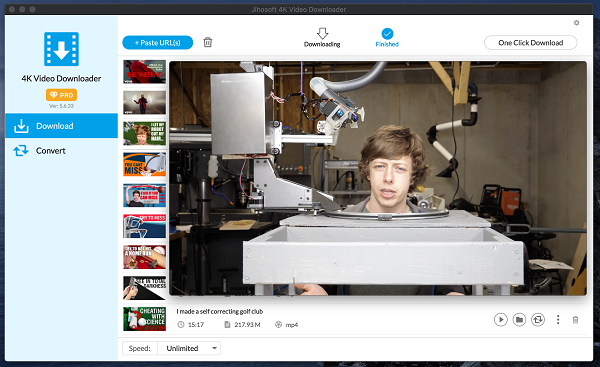Image resolution: width=600 pixels, height=367 pixels.
Task: Click the 4K Video Downloader logo icon
Action: (x=61, y=49)
